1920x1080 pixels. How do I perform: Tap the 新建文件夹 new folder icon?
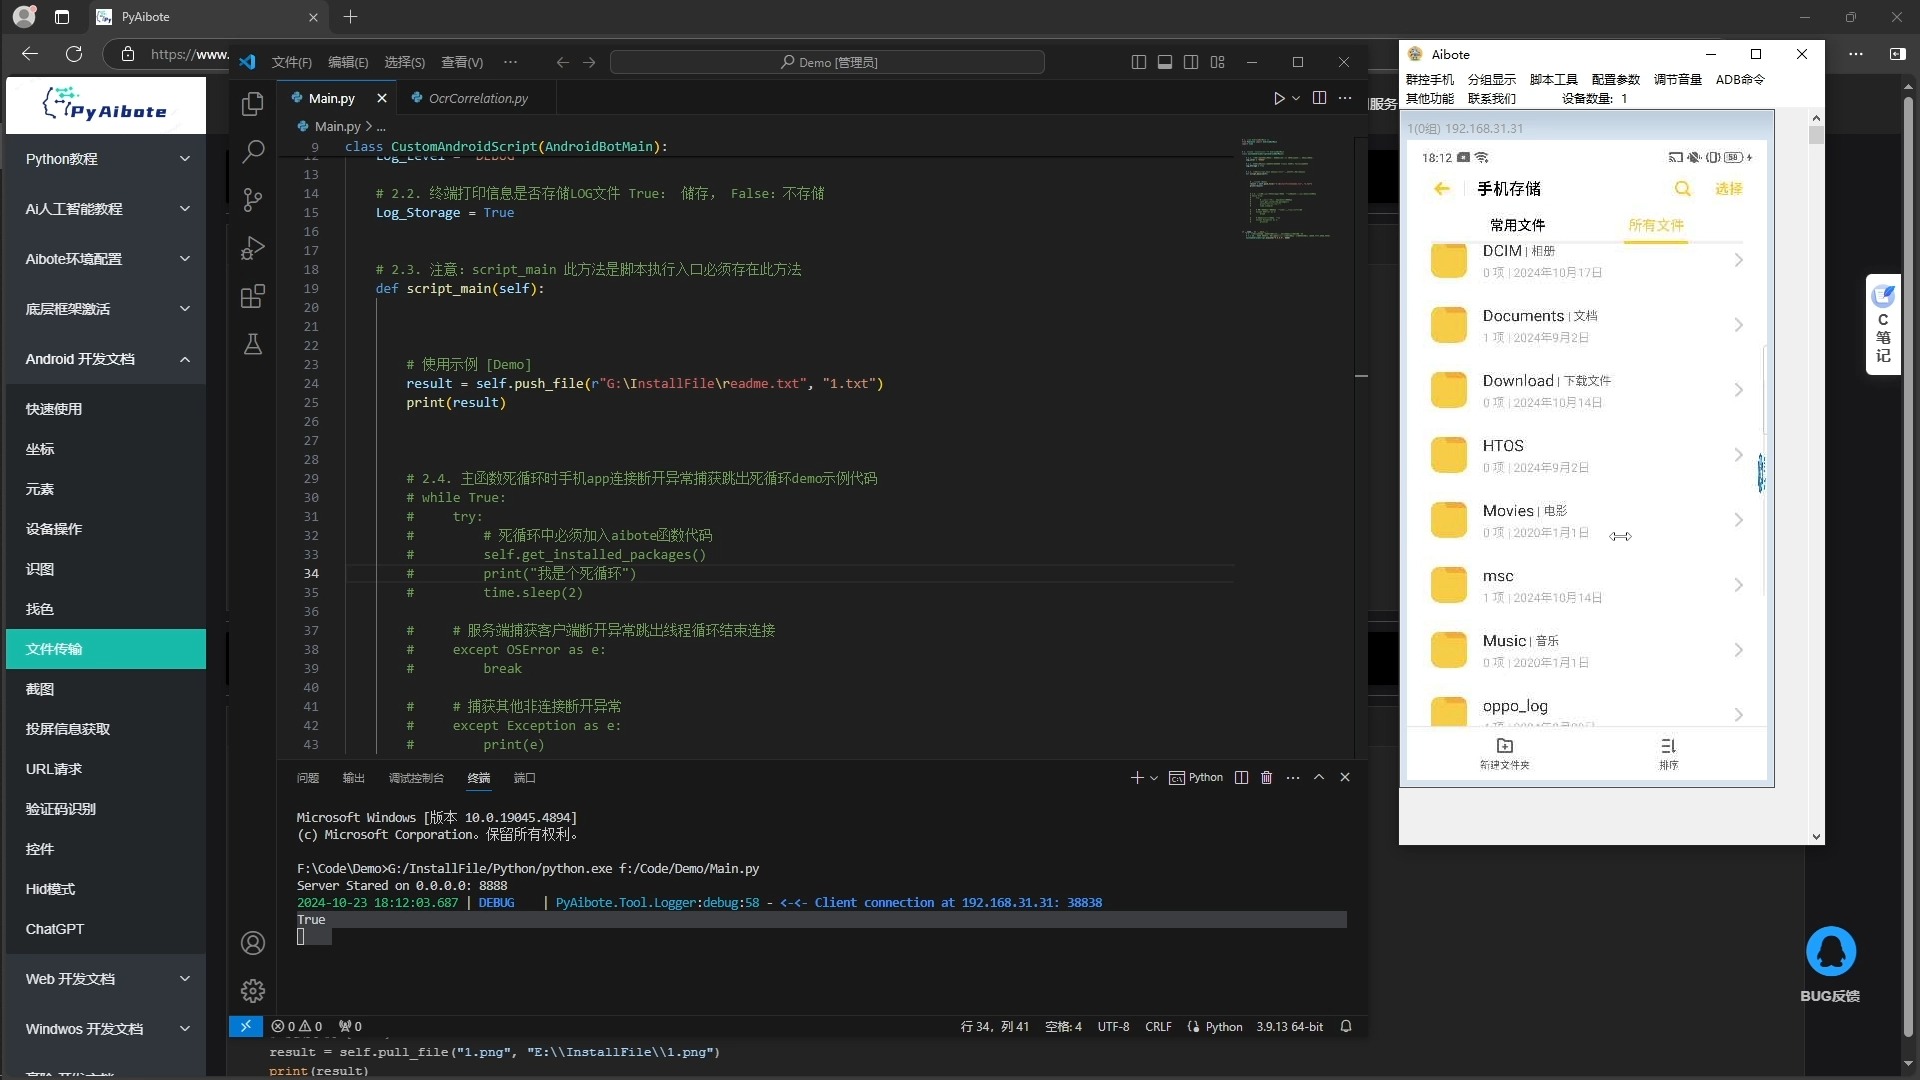pos(1505,753)
